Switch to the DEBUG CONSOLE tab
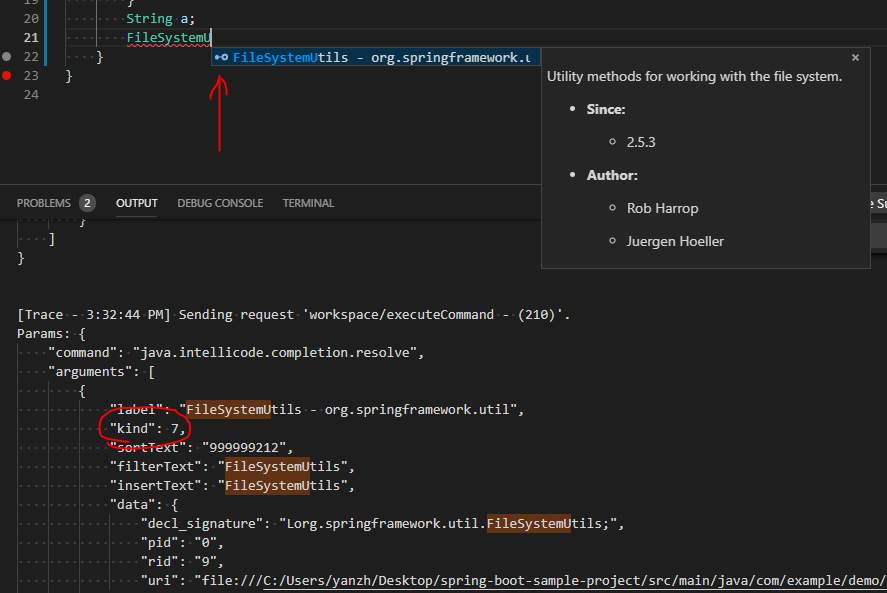Image resolution: width=887 pixels, height=593 pixels. [219, 202]
